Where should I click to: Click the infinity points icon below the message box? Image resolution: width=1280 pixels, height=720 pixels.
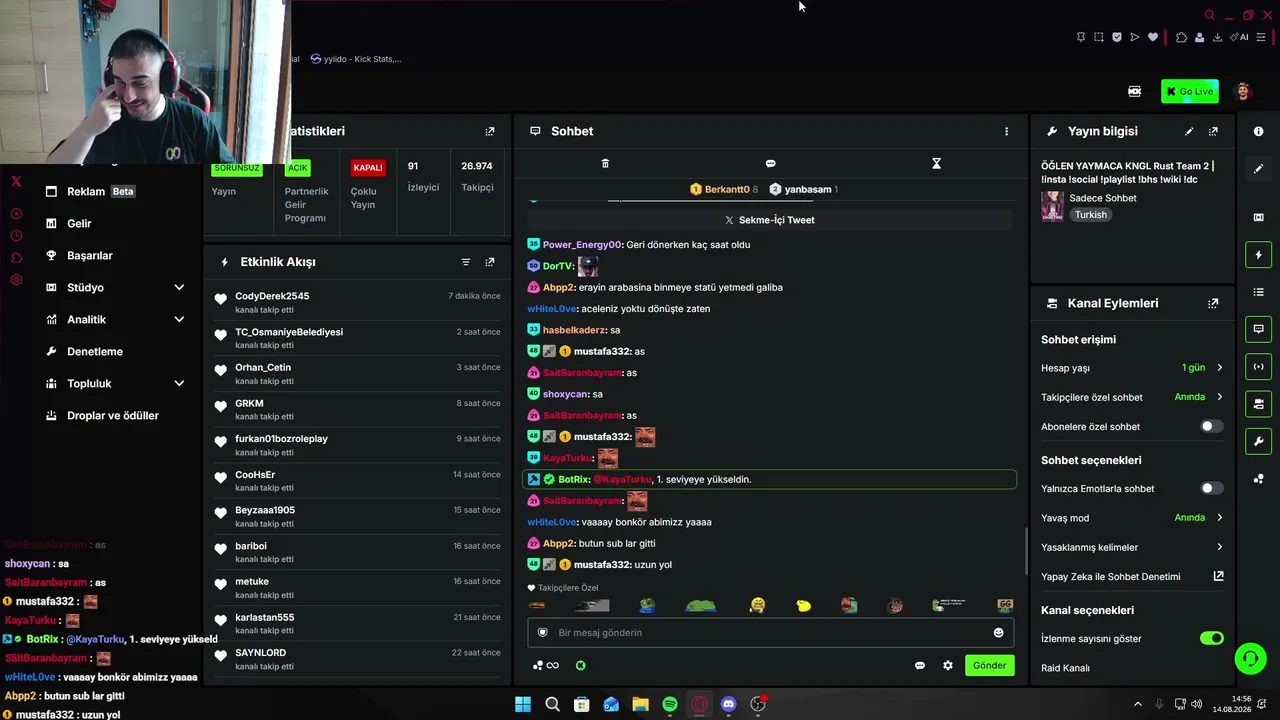546,665
